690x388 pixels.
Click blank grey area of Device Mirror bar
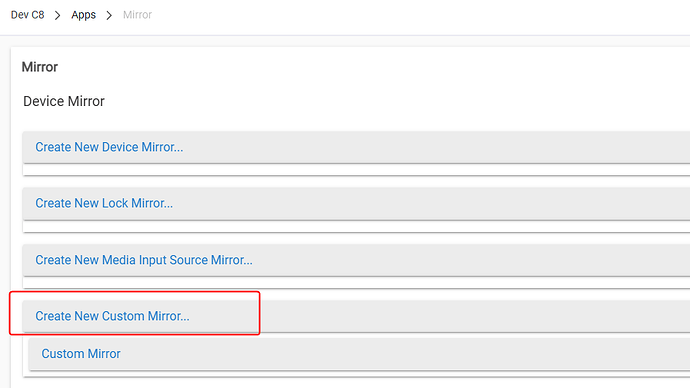pos(436,147)
